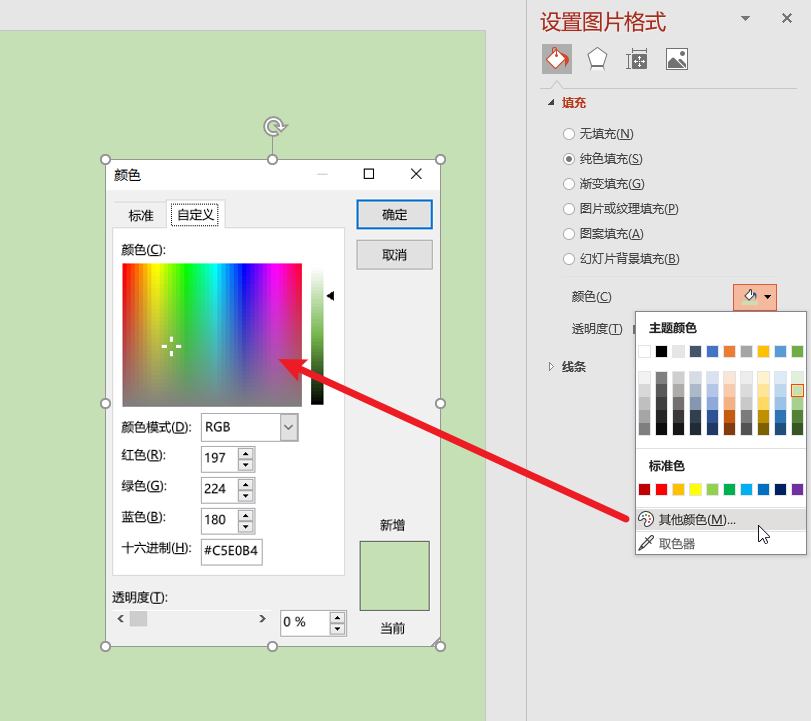This screenshot has height=721, width=811.
Task: Decrease the 绿色 value spinner
Action: pyautogui.click(x=246, y=496)
